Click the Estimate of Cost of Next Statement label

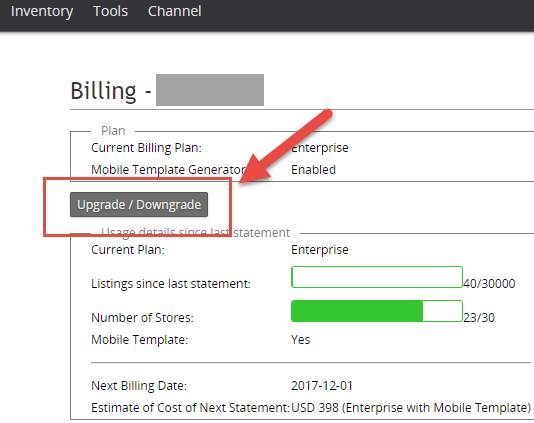click(190, 407)
